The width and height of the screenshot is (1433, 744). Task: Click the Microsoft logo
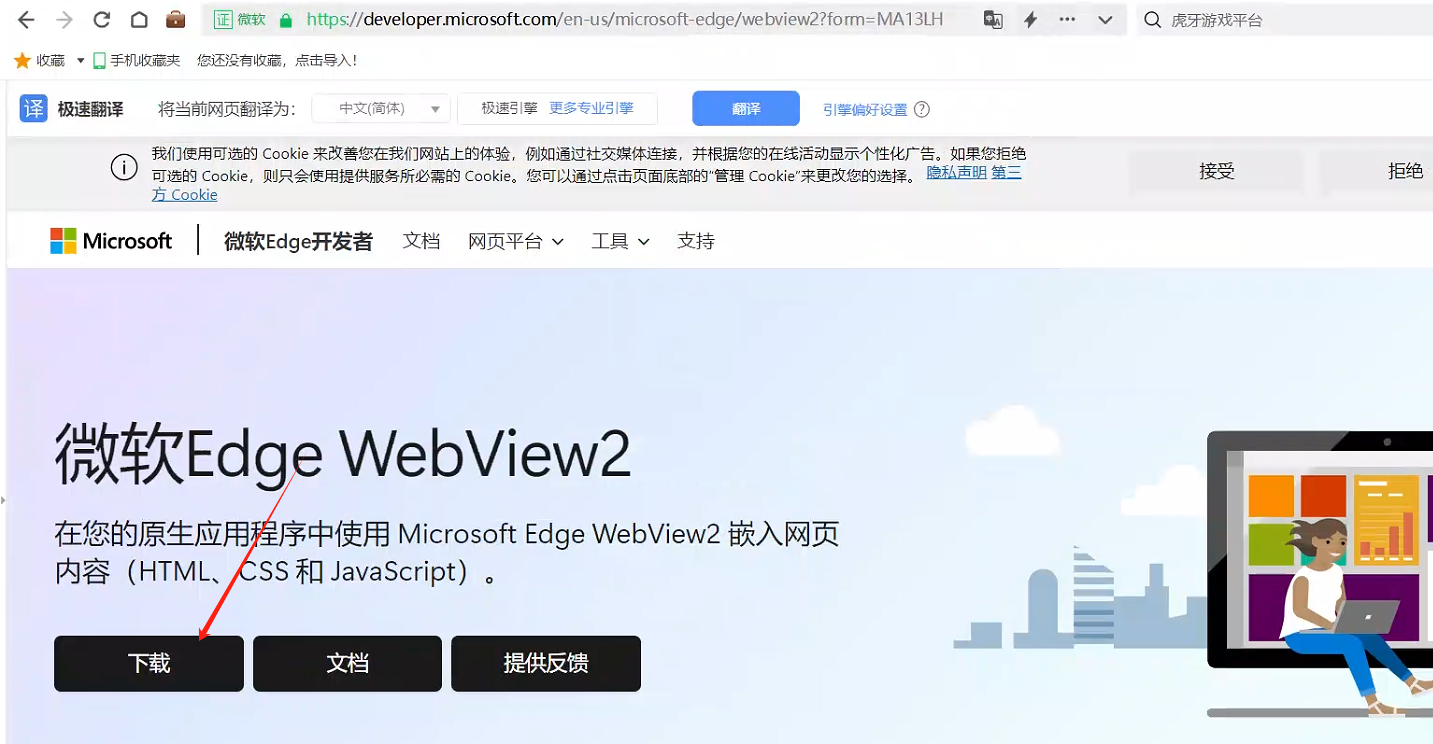pos(111,241)
